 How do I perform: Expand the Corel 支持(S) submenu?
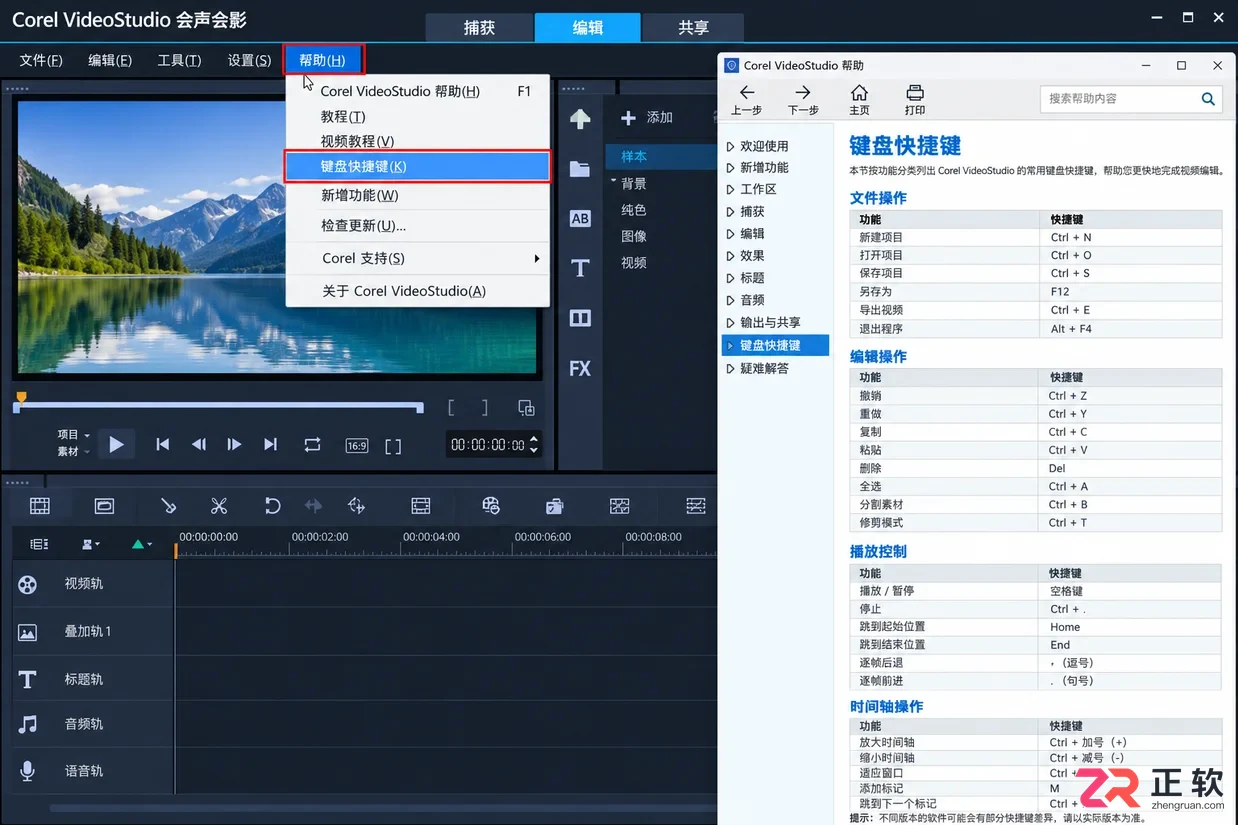click(418, 258)
